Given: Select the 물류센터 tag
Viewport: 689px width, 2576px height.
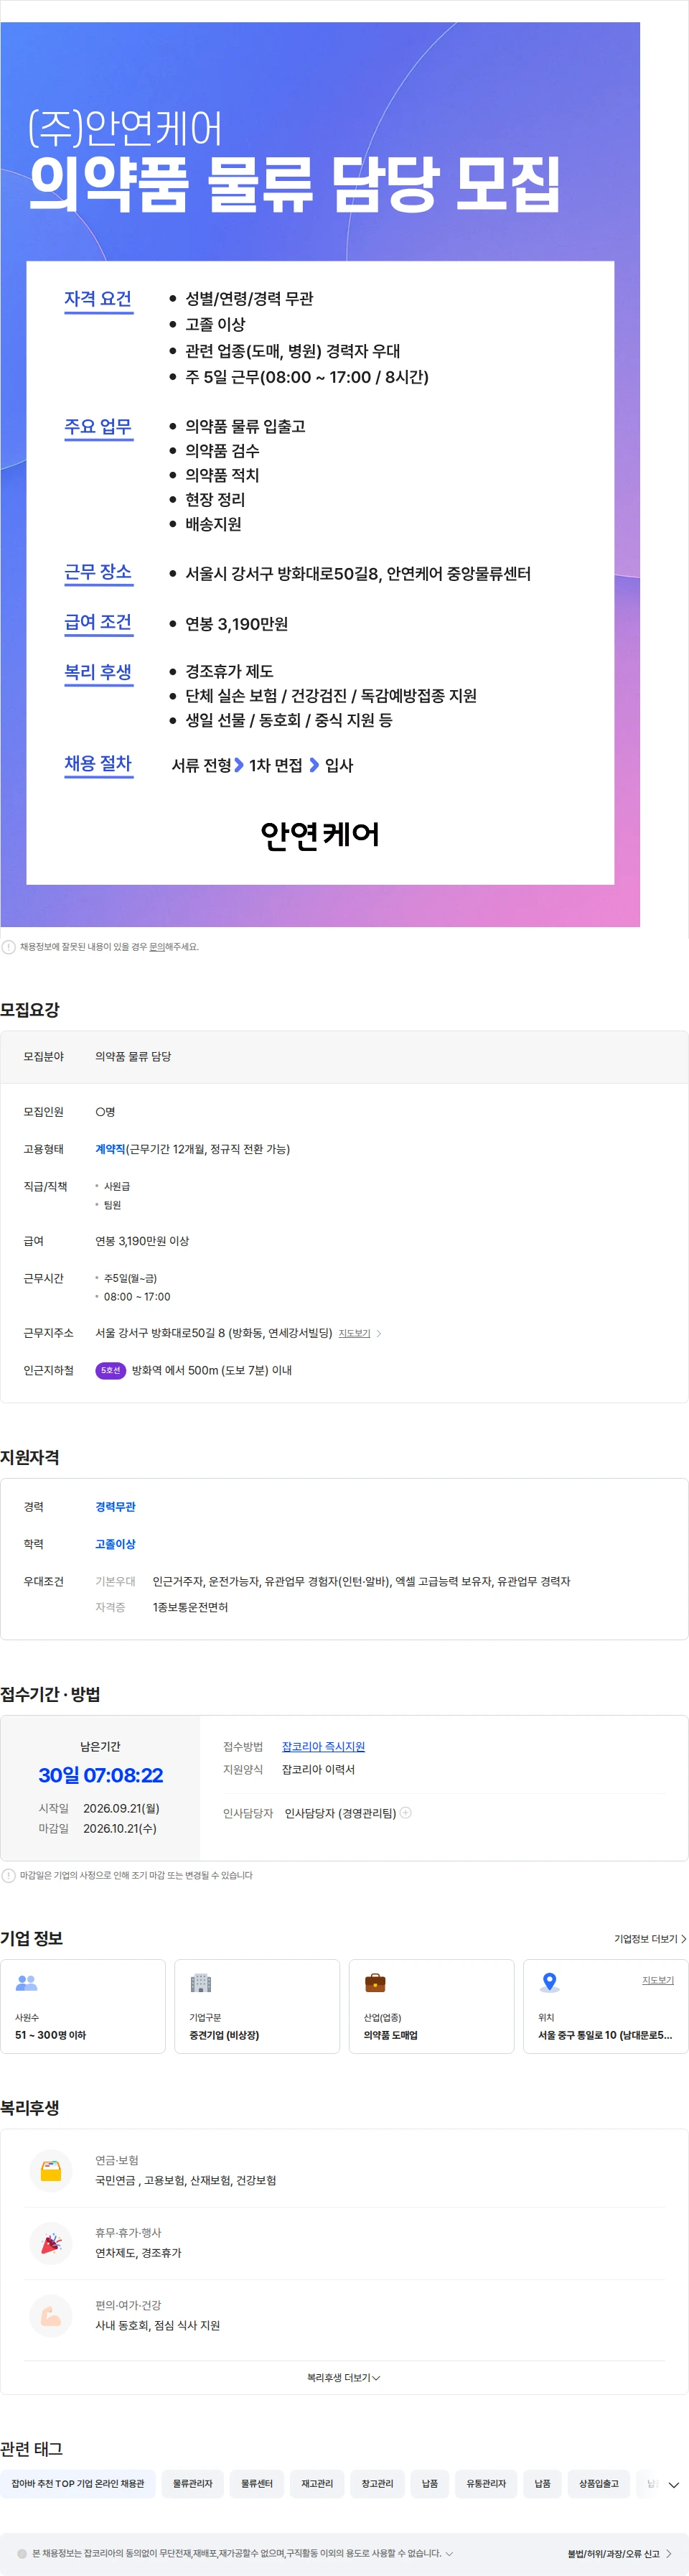Looking at the screenshot, I should click(257, 2483).
